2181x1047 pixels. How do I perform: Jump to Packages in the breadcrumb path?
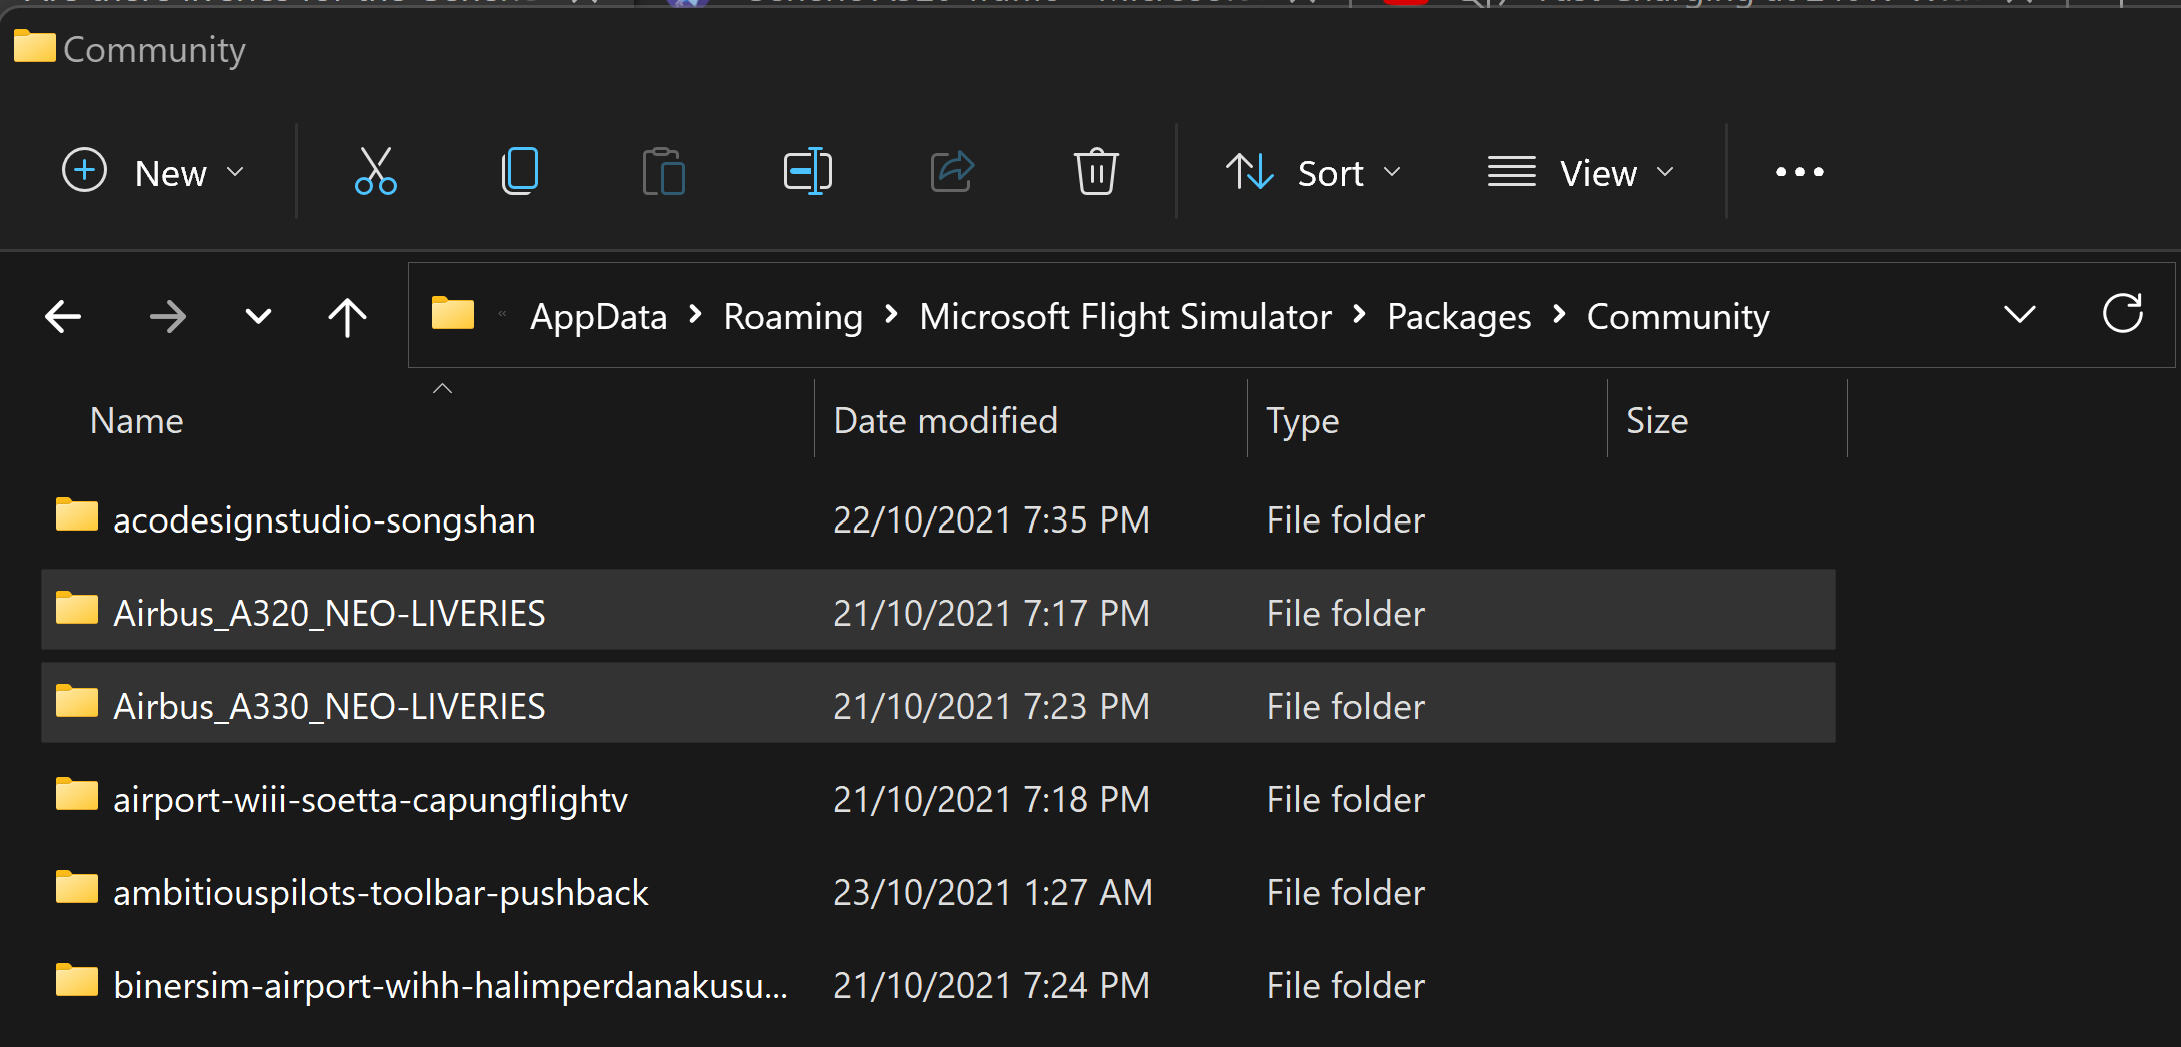click(x=1458, y=317)
